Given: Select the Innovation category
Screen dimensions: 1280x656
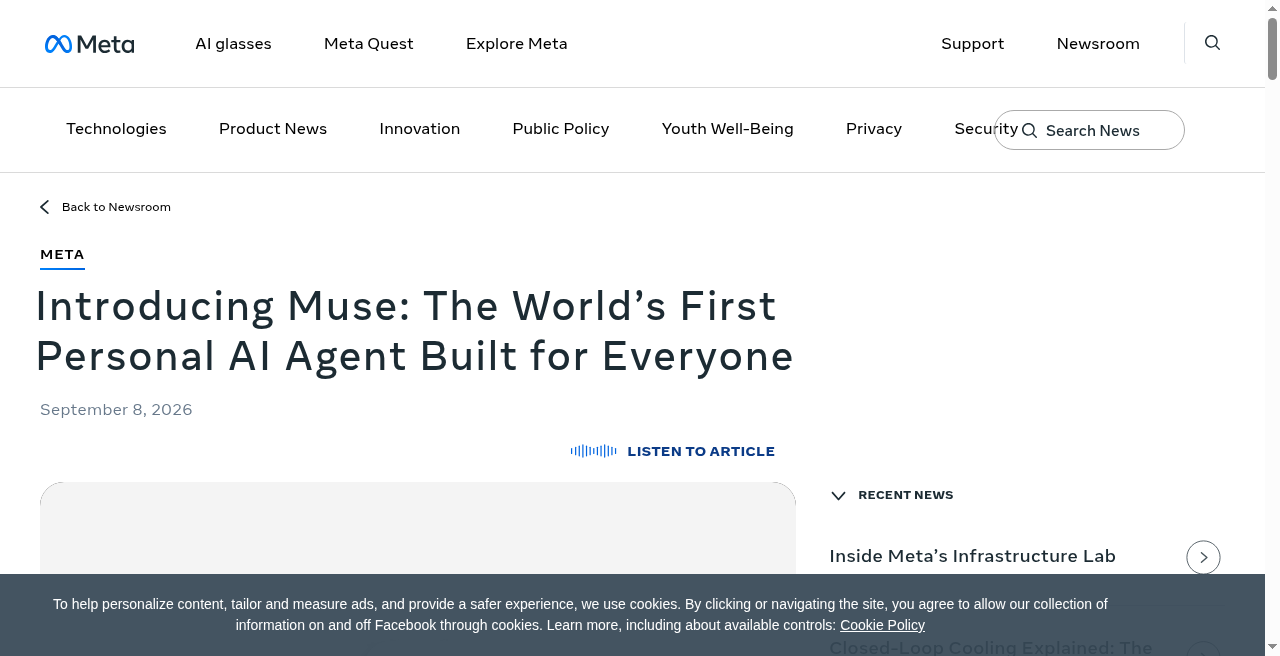Looking at the screenshot, I should click(420, 129).
